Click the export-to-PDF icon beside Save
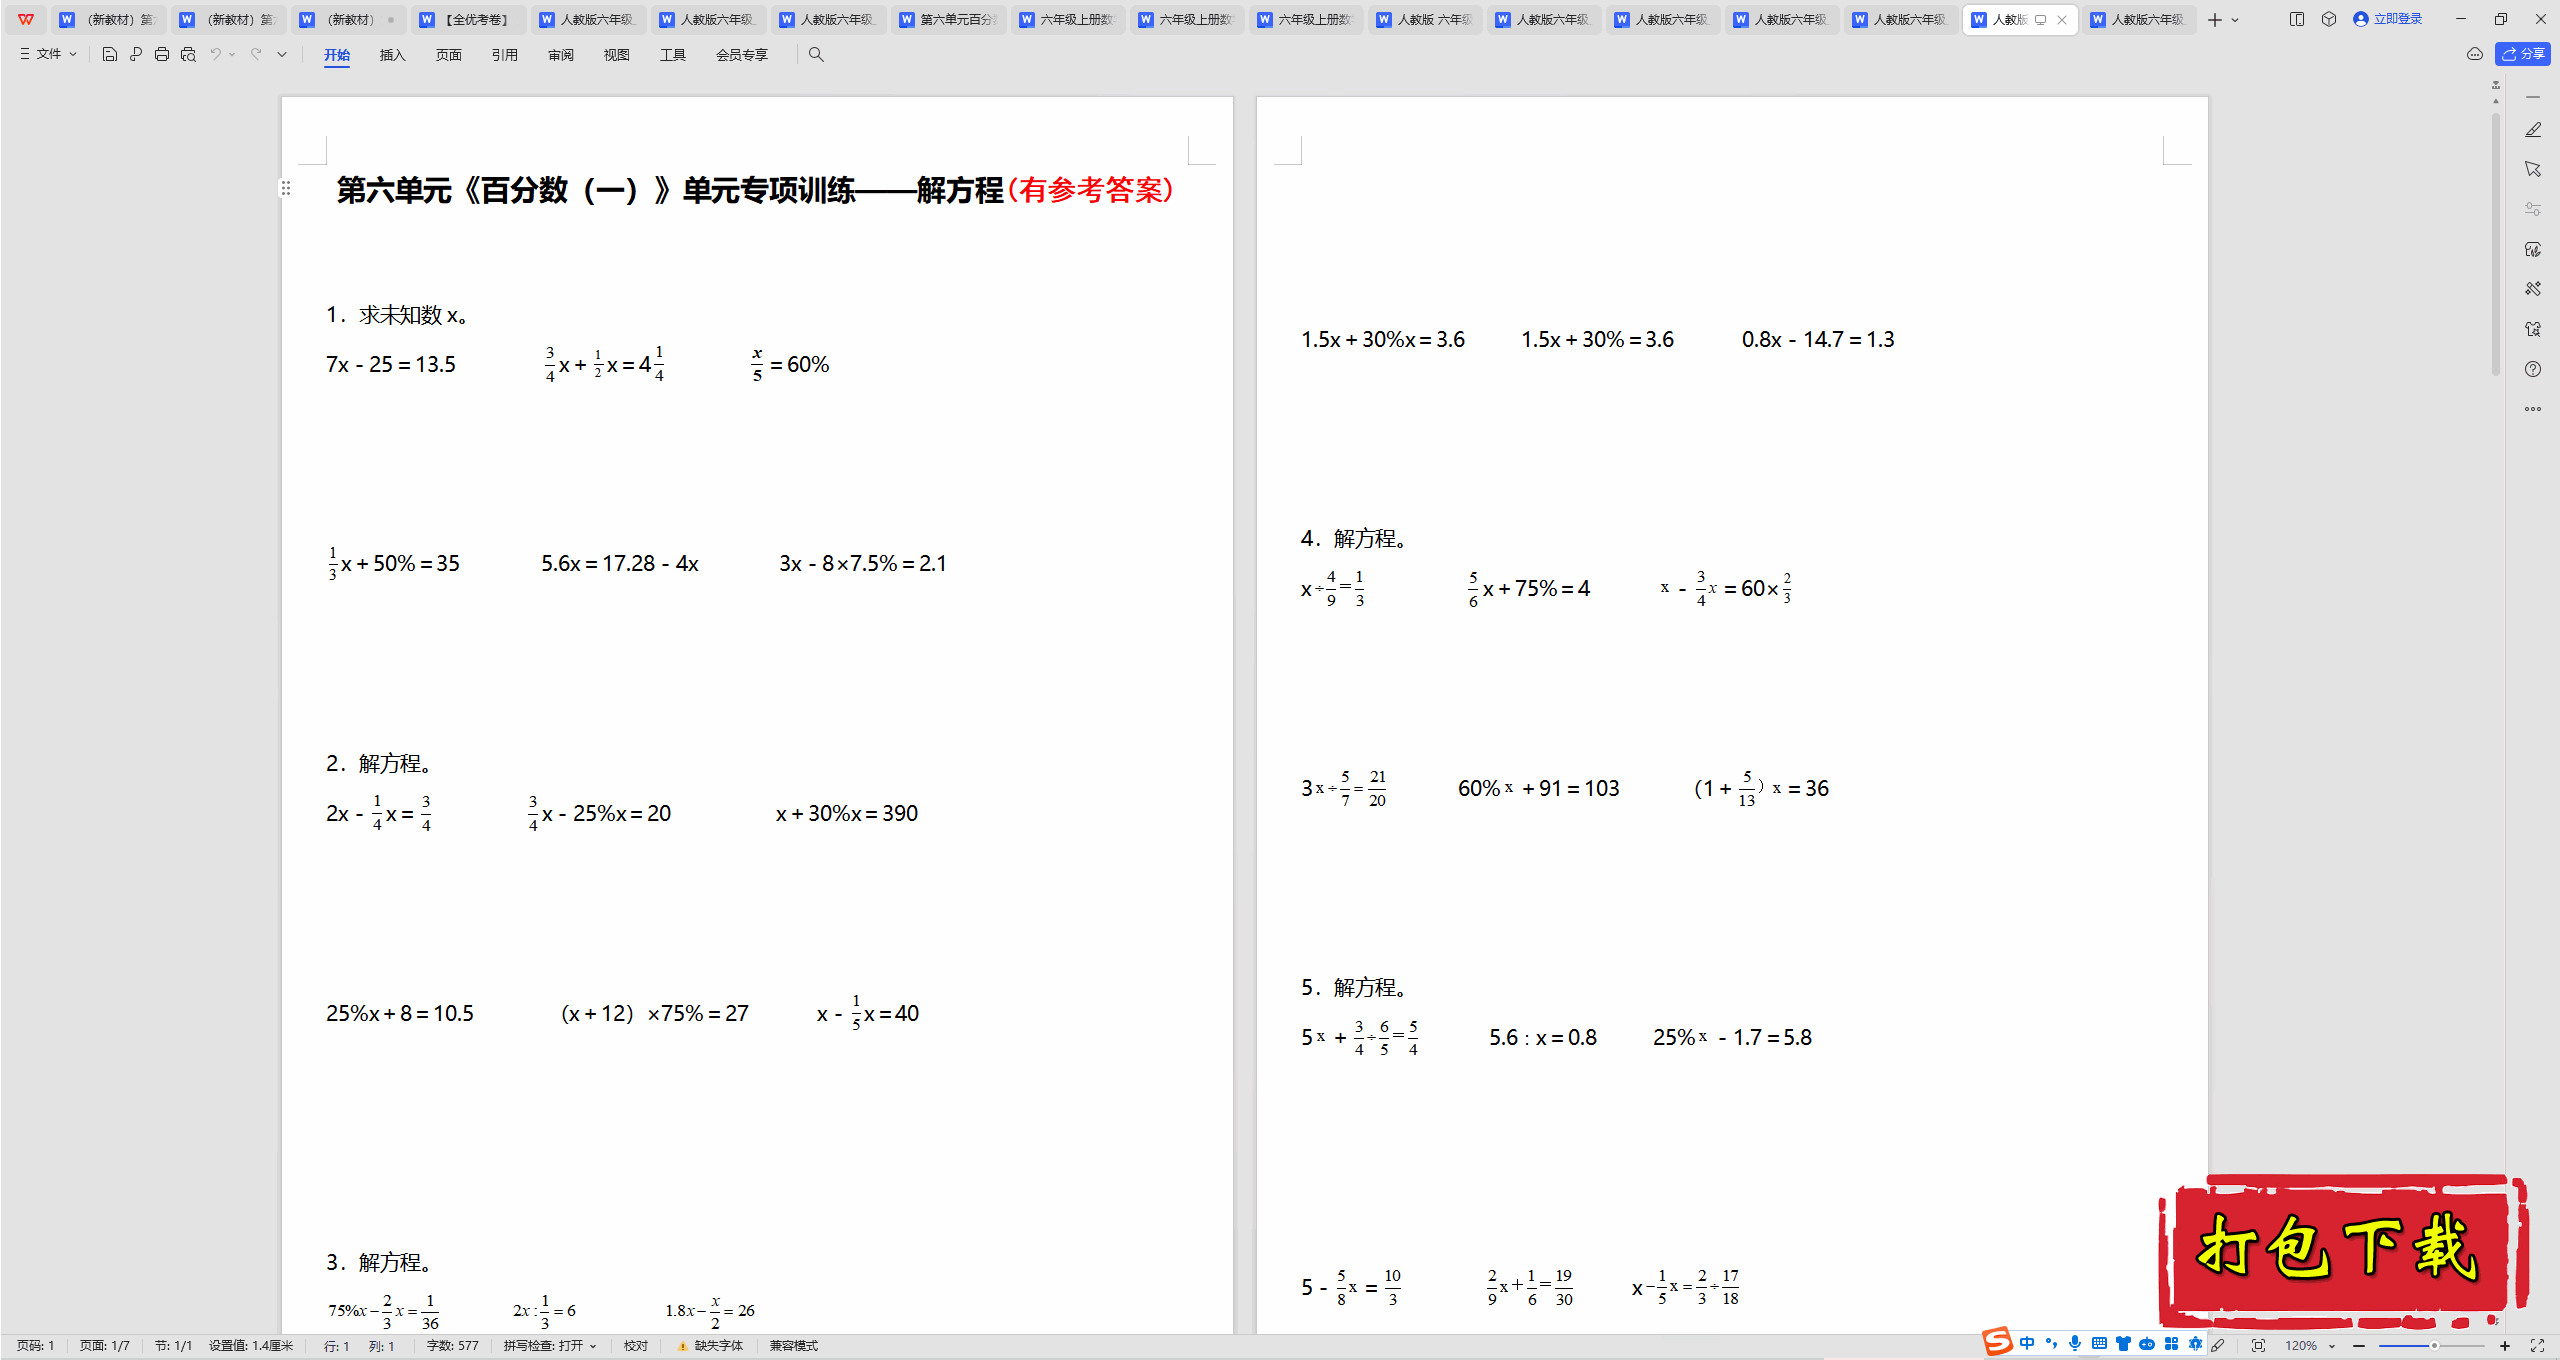This screenshot has height=1360, width=2560. [x=136, y=55]
